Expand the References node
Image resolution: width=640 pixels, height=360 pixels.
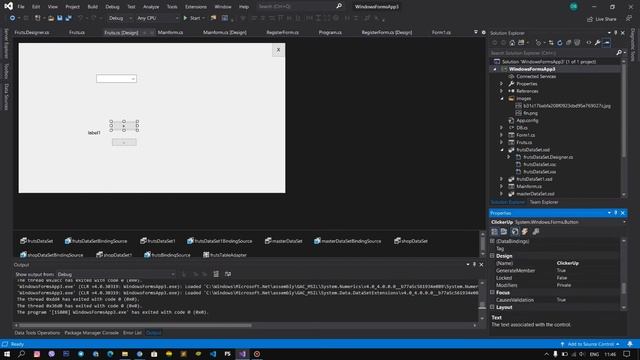coord(502,91)
